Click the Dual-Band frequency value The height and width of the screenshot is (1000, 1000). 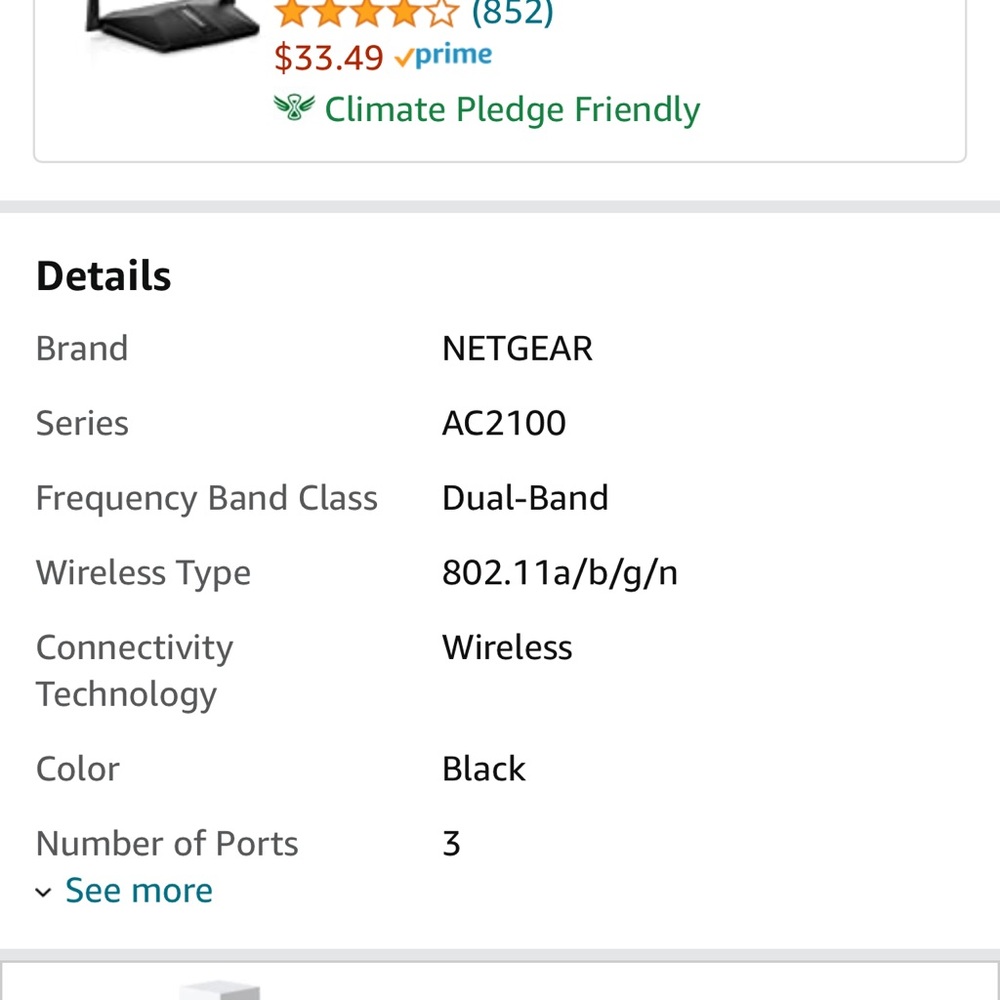tap(525, 497)
